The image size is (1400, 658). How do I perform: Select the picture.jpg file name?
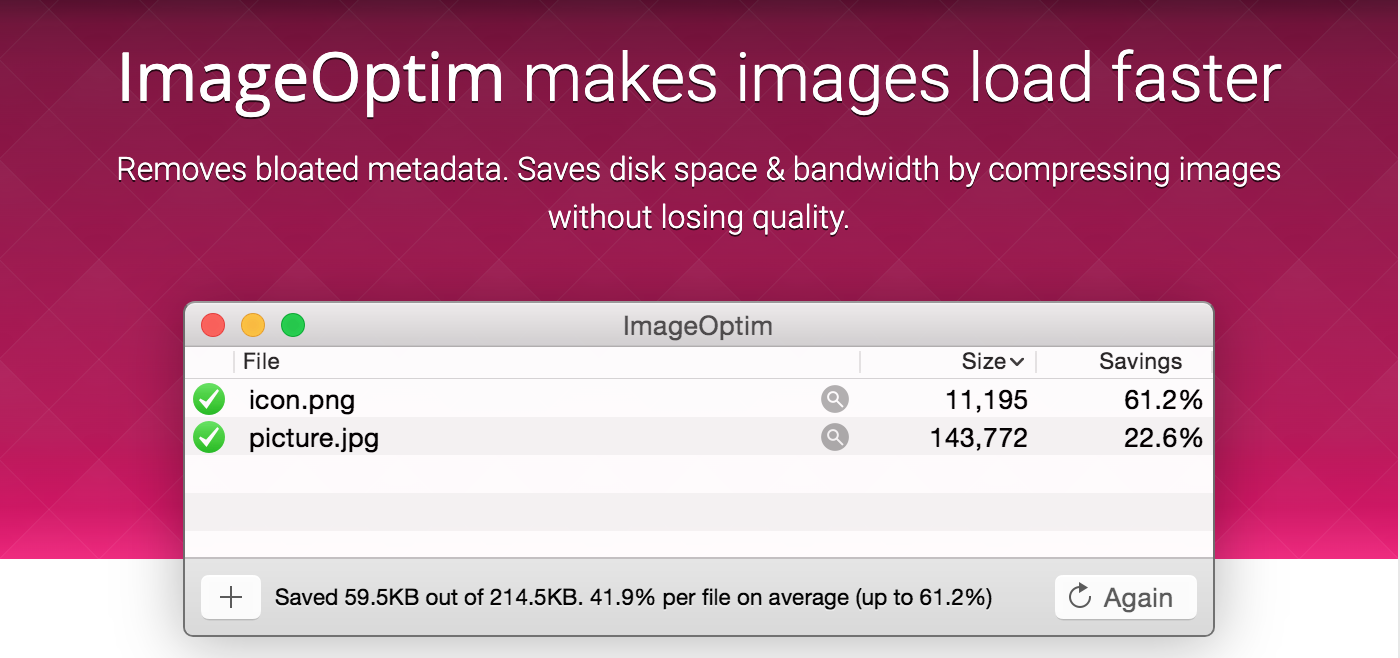click(x=314, y=438)
